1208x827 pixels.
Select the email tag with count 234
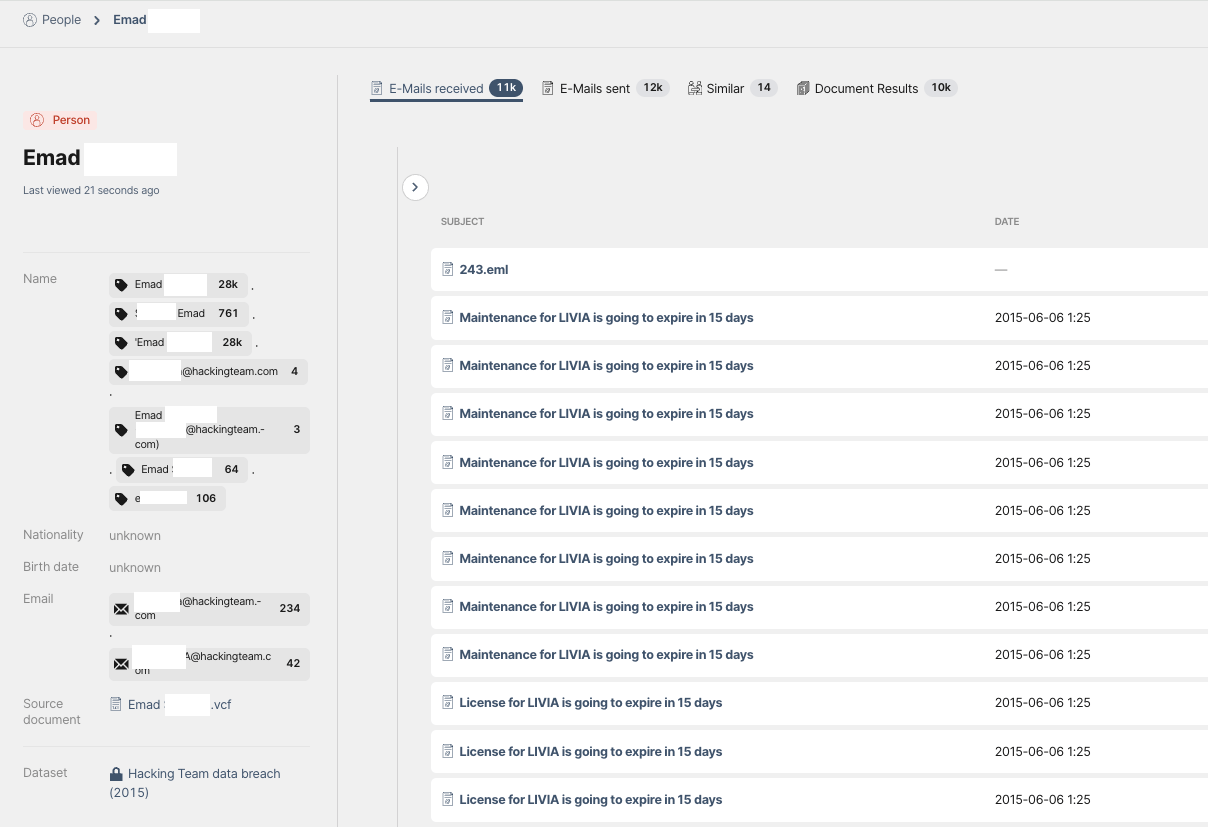[209, 609]
